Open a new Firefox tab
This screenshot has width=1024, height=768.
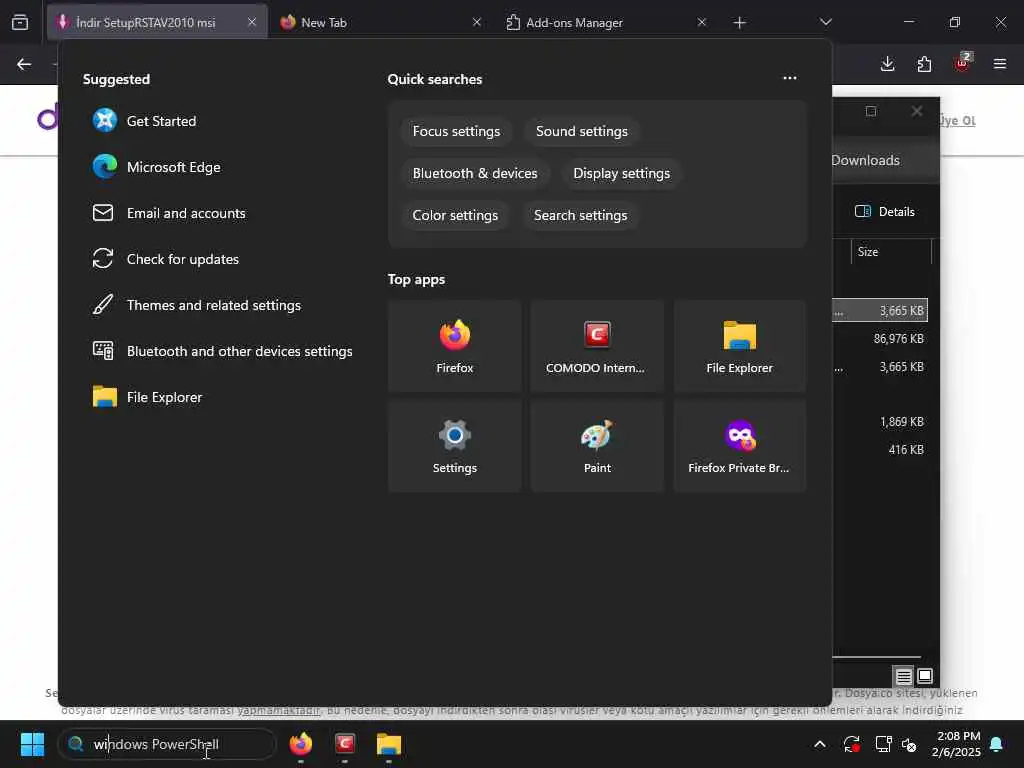click(x=739, y=23)
